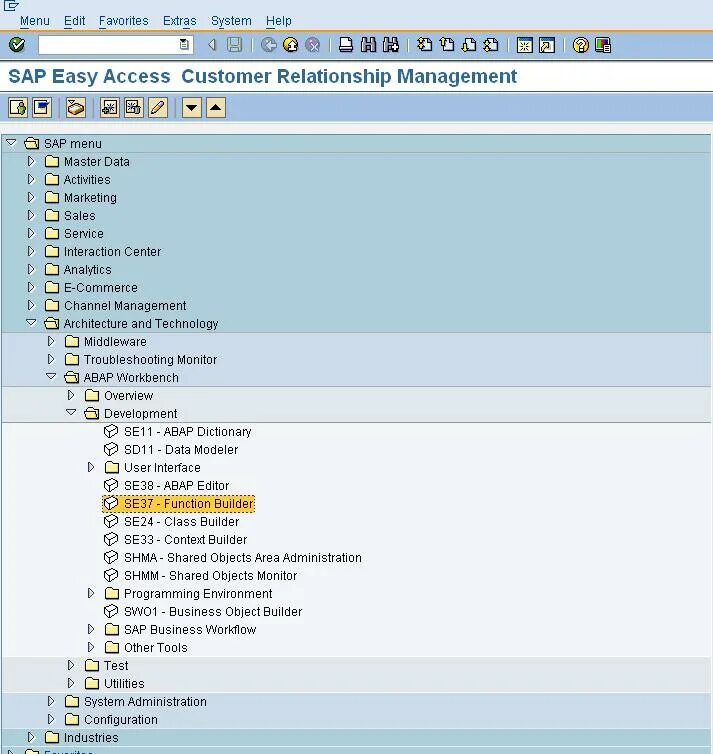This screenshot has width=713, height=754.
Task: Expand the Master Data folder
Action: (x=31, y=161)
